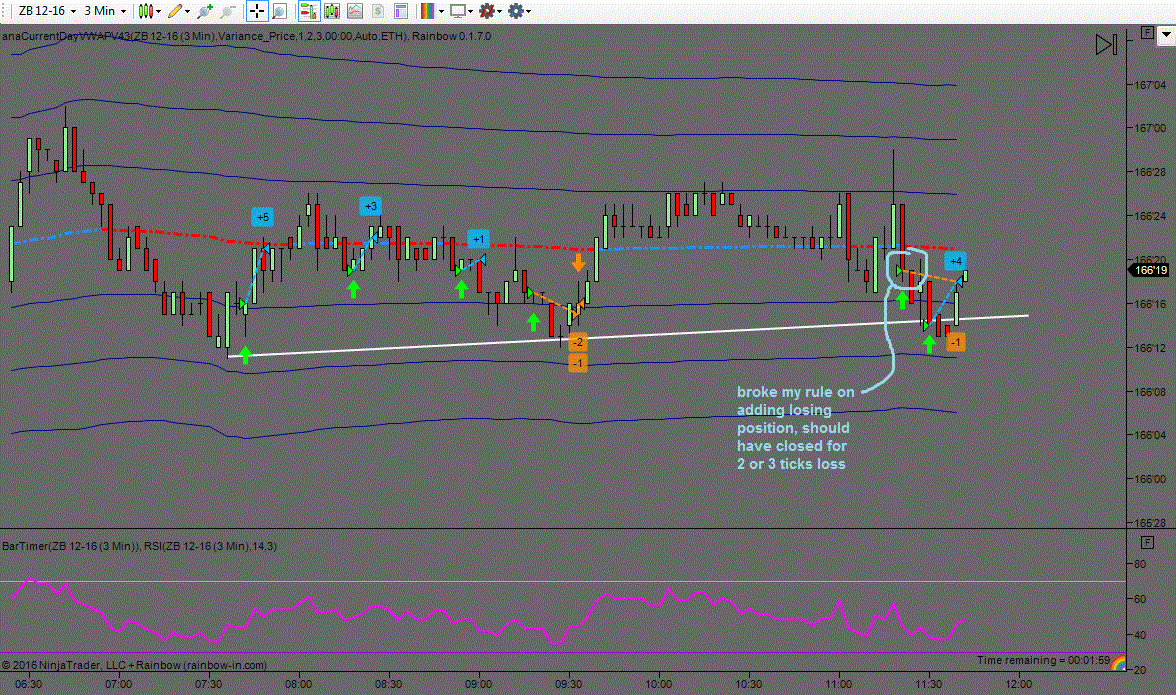This screenshot has width=1176, height=695.
Task: Click the 07:30 time axis label
Action: (208, 684)
